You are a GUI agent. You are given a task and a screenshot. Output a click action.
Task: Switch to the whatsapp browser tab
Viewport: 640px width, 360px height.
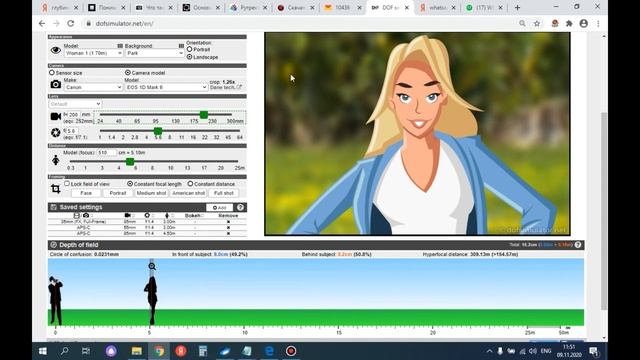[x=438, y=8]
